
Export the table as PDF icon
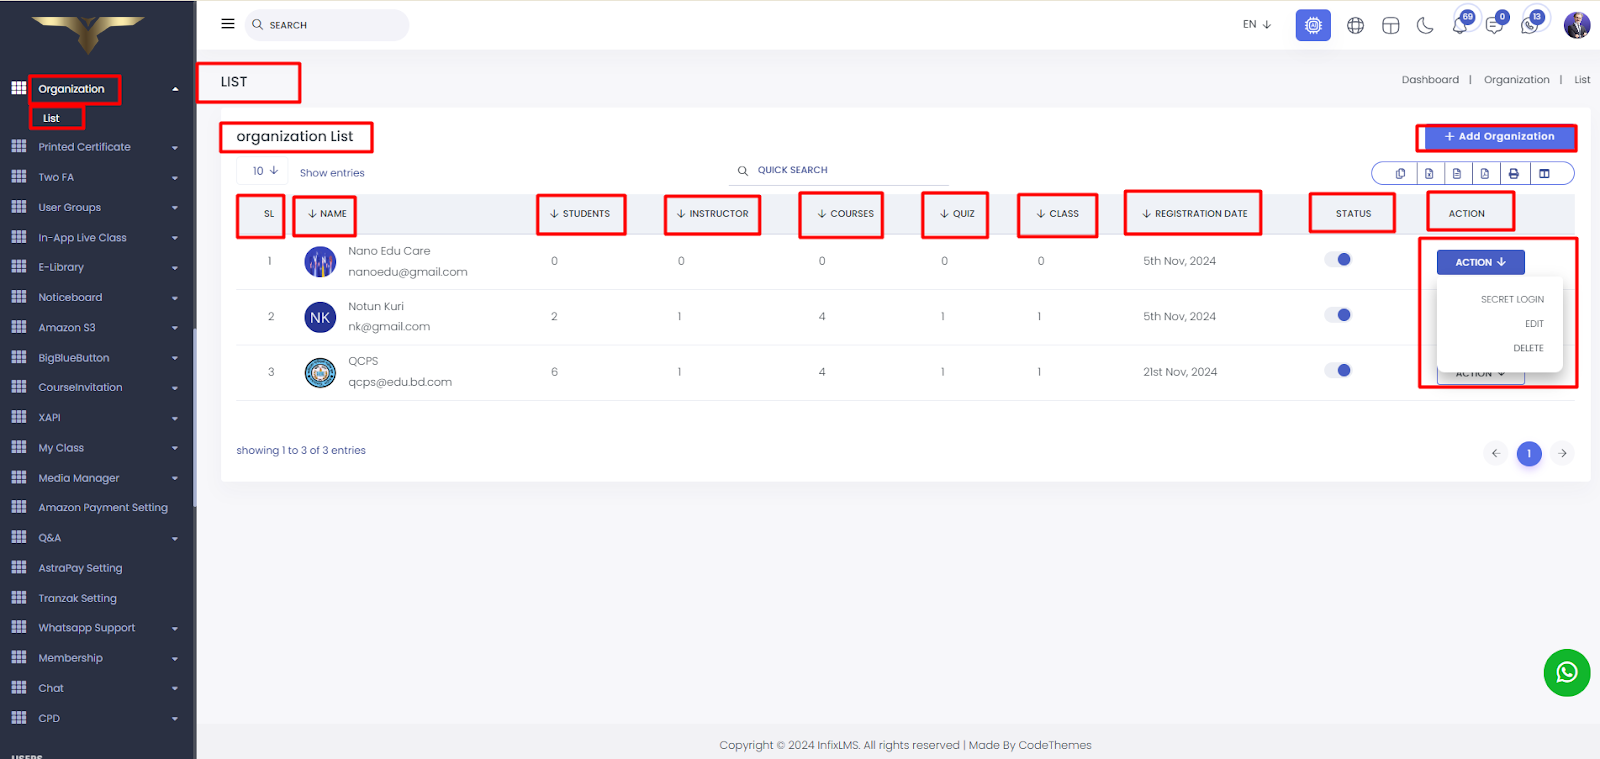coord(1485,174)
